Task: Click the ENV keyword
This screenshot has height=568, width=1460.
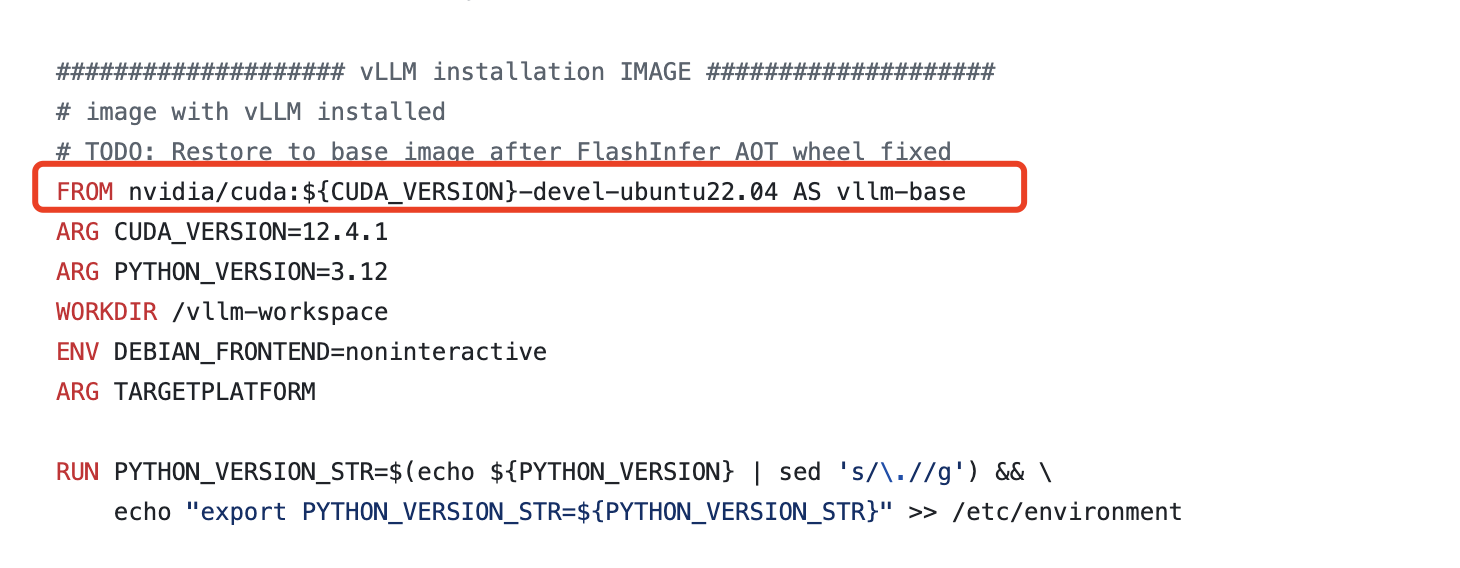Action: pyautogui.click(x=78, y=352)
